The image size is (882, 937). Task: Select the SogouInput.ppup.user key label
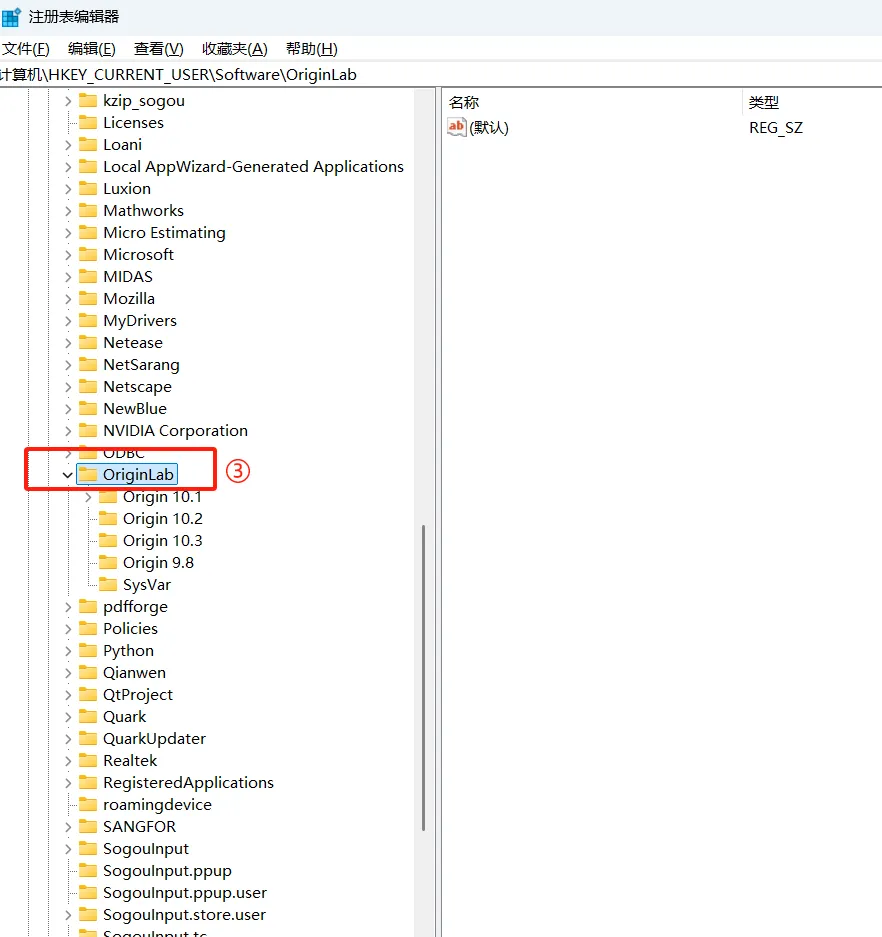pyautogui.click(x=185, y=893)
